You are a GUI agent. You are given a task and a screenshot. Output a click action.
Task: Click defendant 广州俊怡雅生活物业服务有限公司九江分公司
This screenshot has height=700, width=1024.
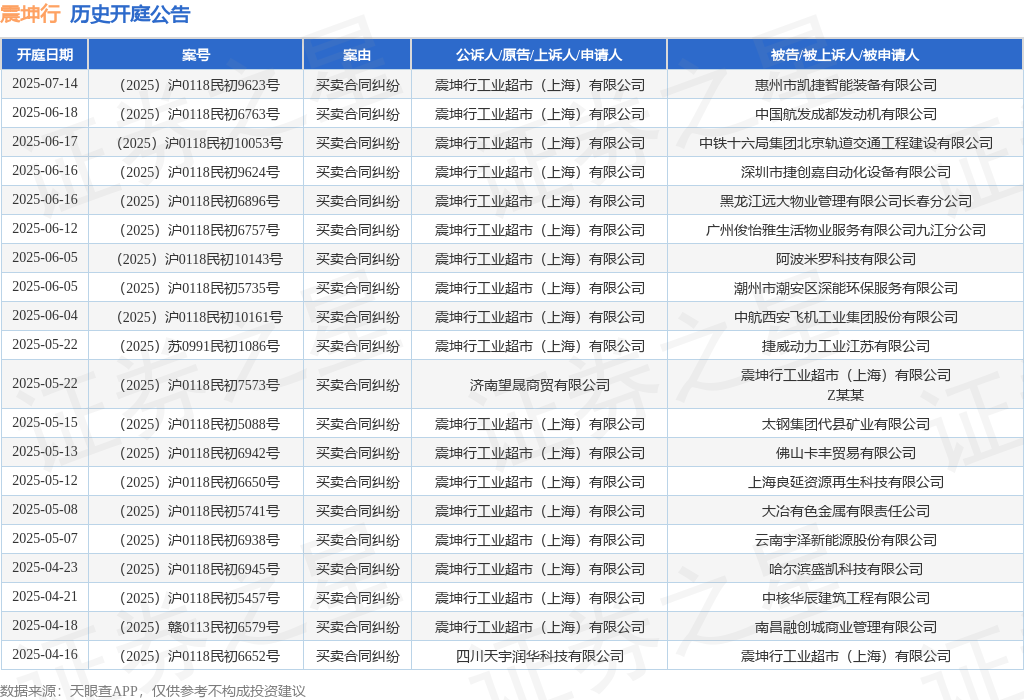click(846, 230)
